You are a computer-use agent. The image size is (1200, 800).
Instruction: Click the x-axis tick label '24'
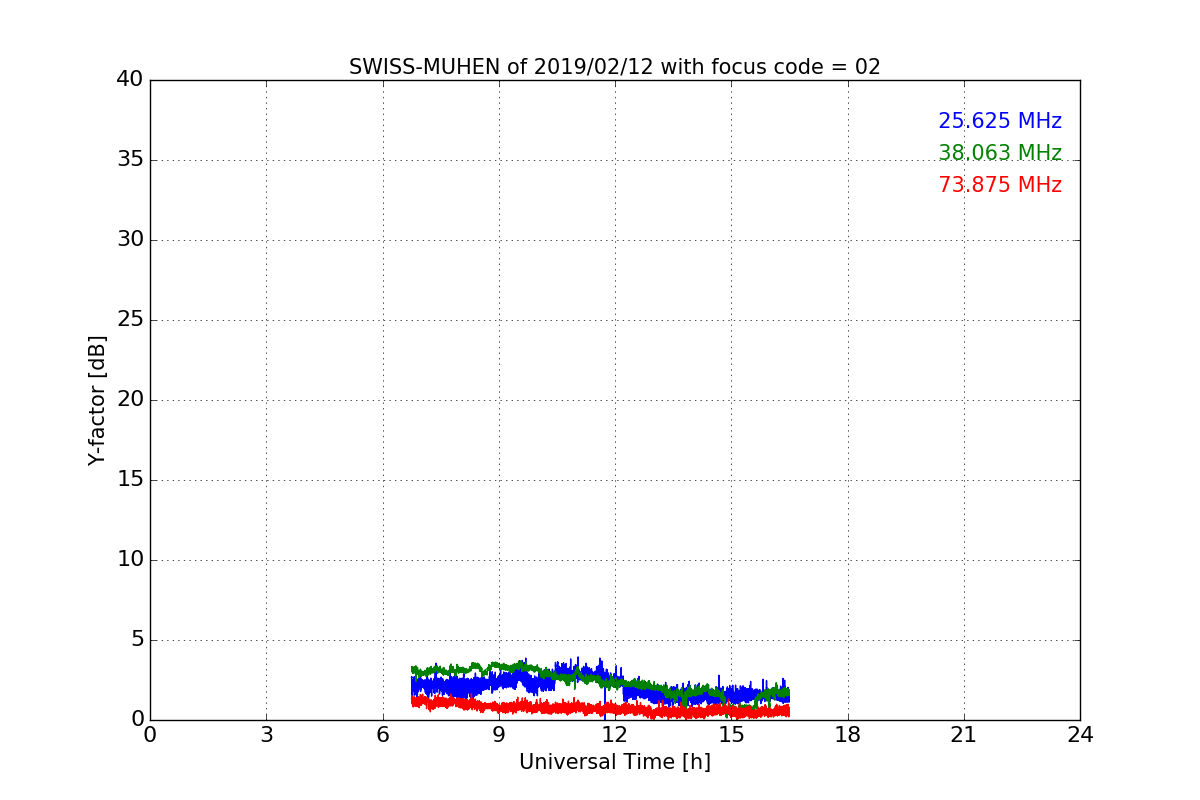(1080, 734)
